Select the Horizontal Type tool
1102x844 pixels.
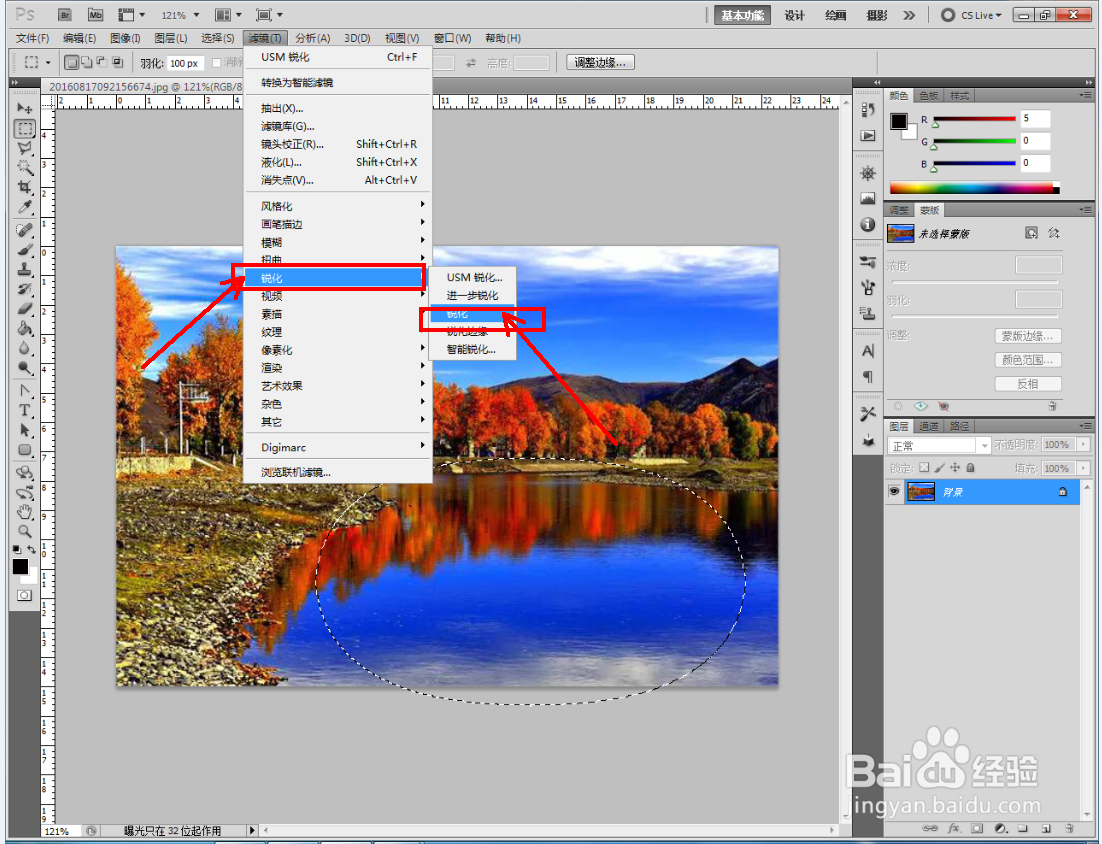25,410
